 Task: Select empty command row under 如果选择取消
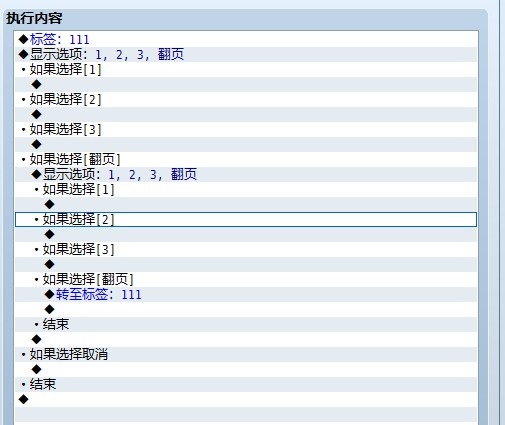(x=246, y=369)
